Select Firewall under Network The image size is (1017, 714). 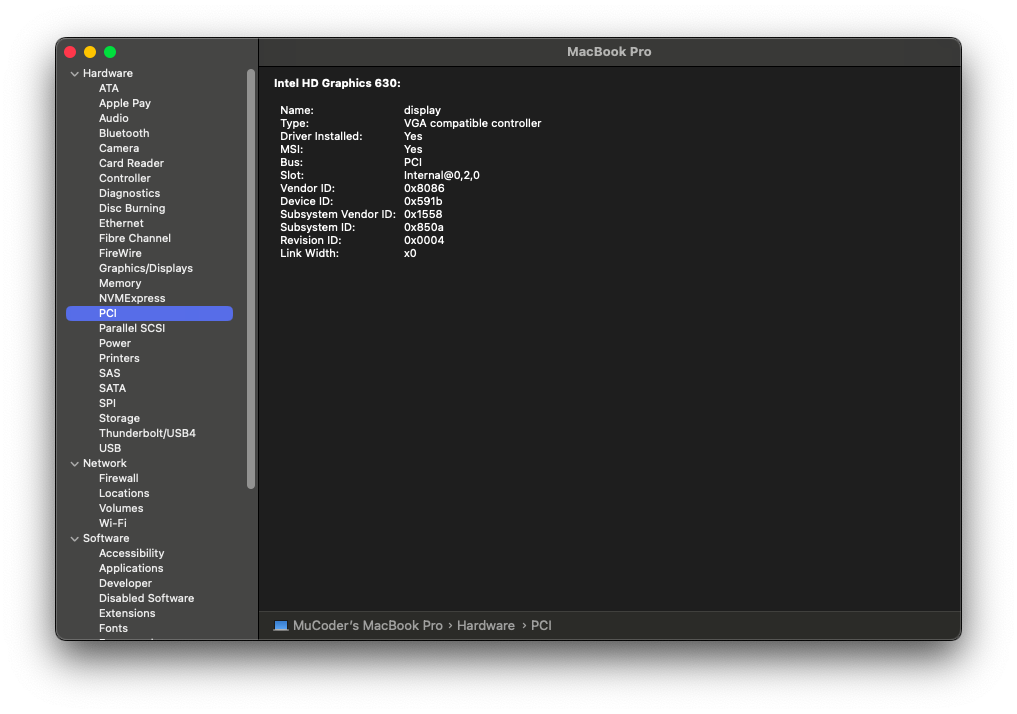pyautogui.click(x=118, y=478)
